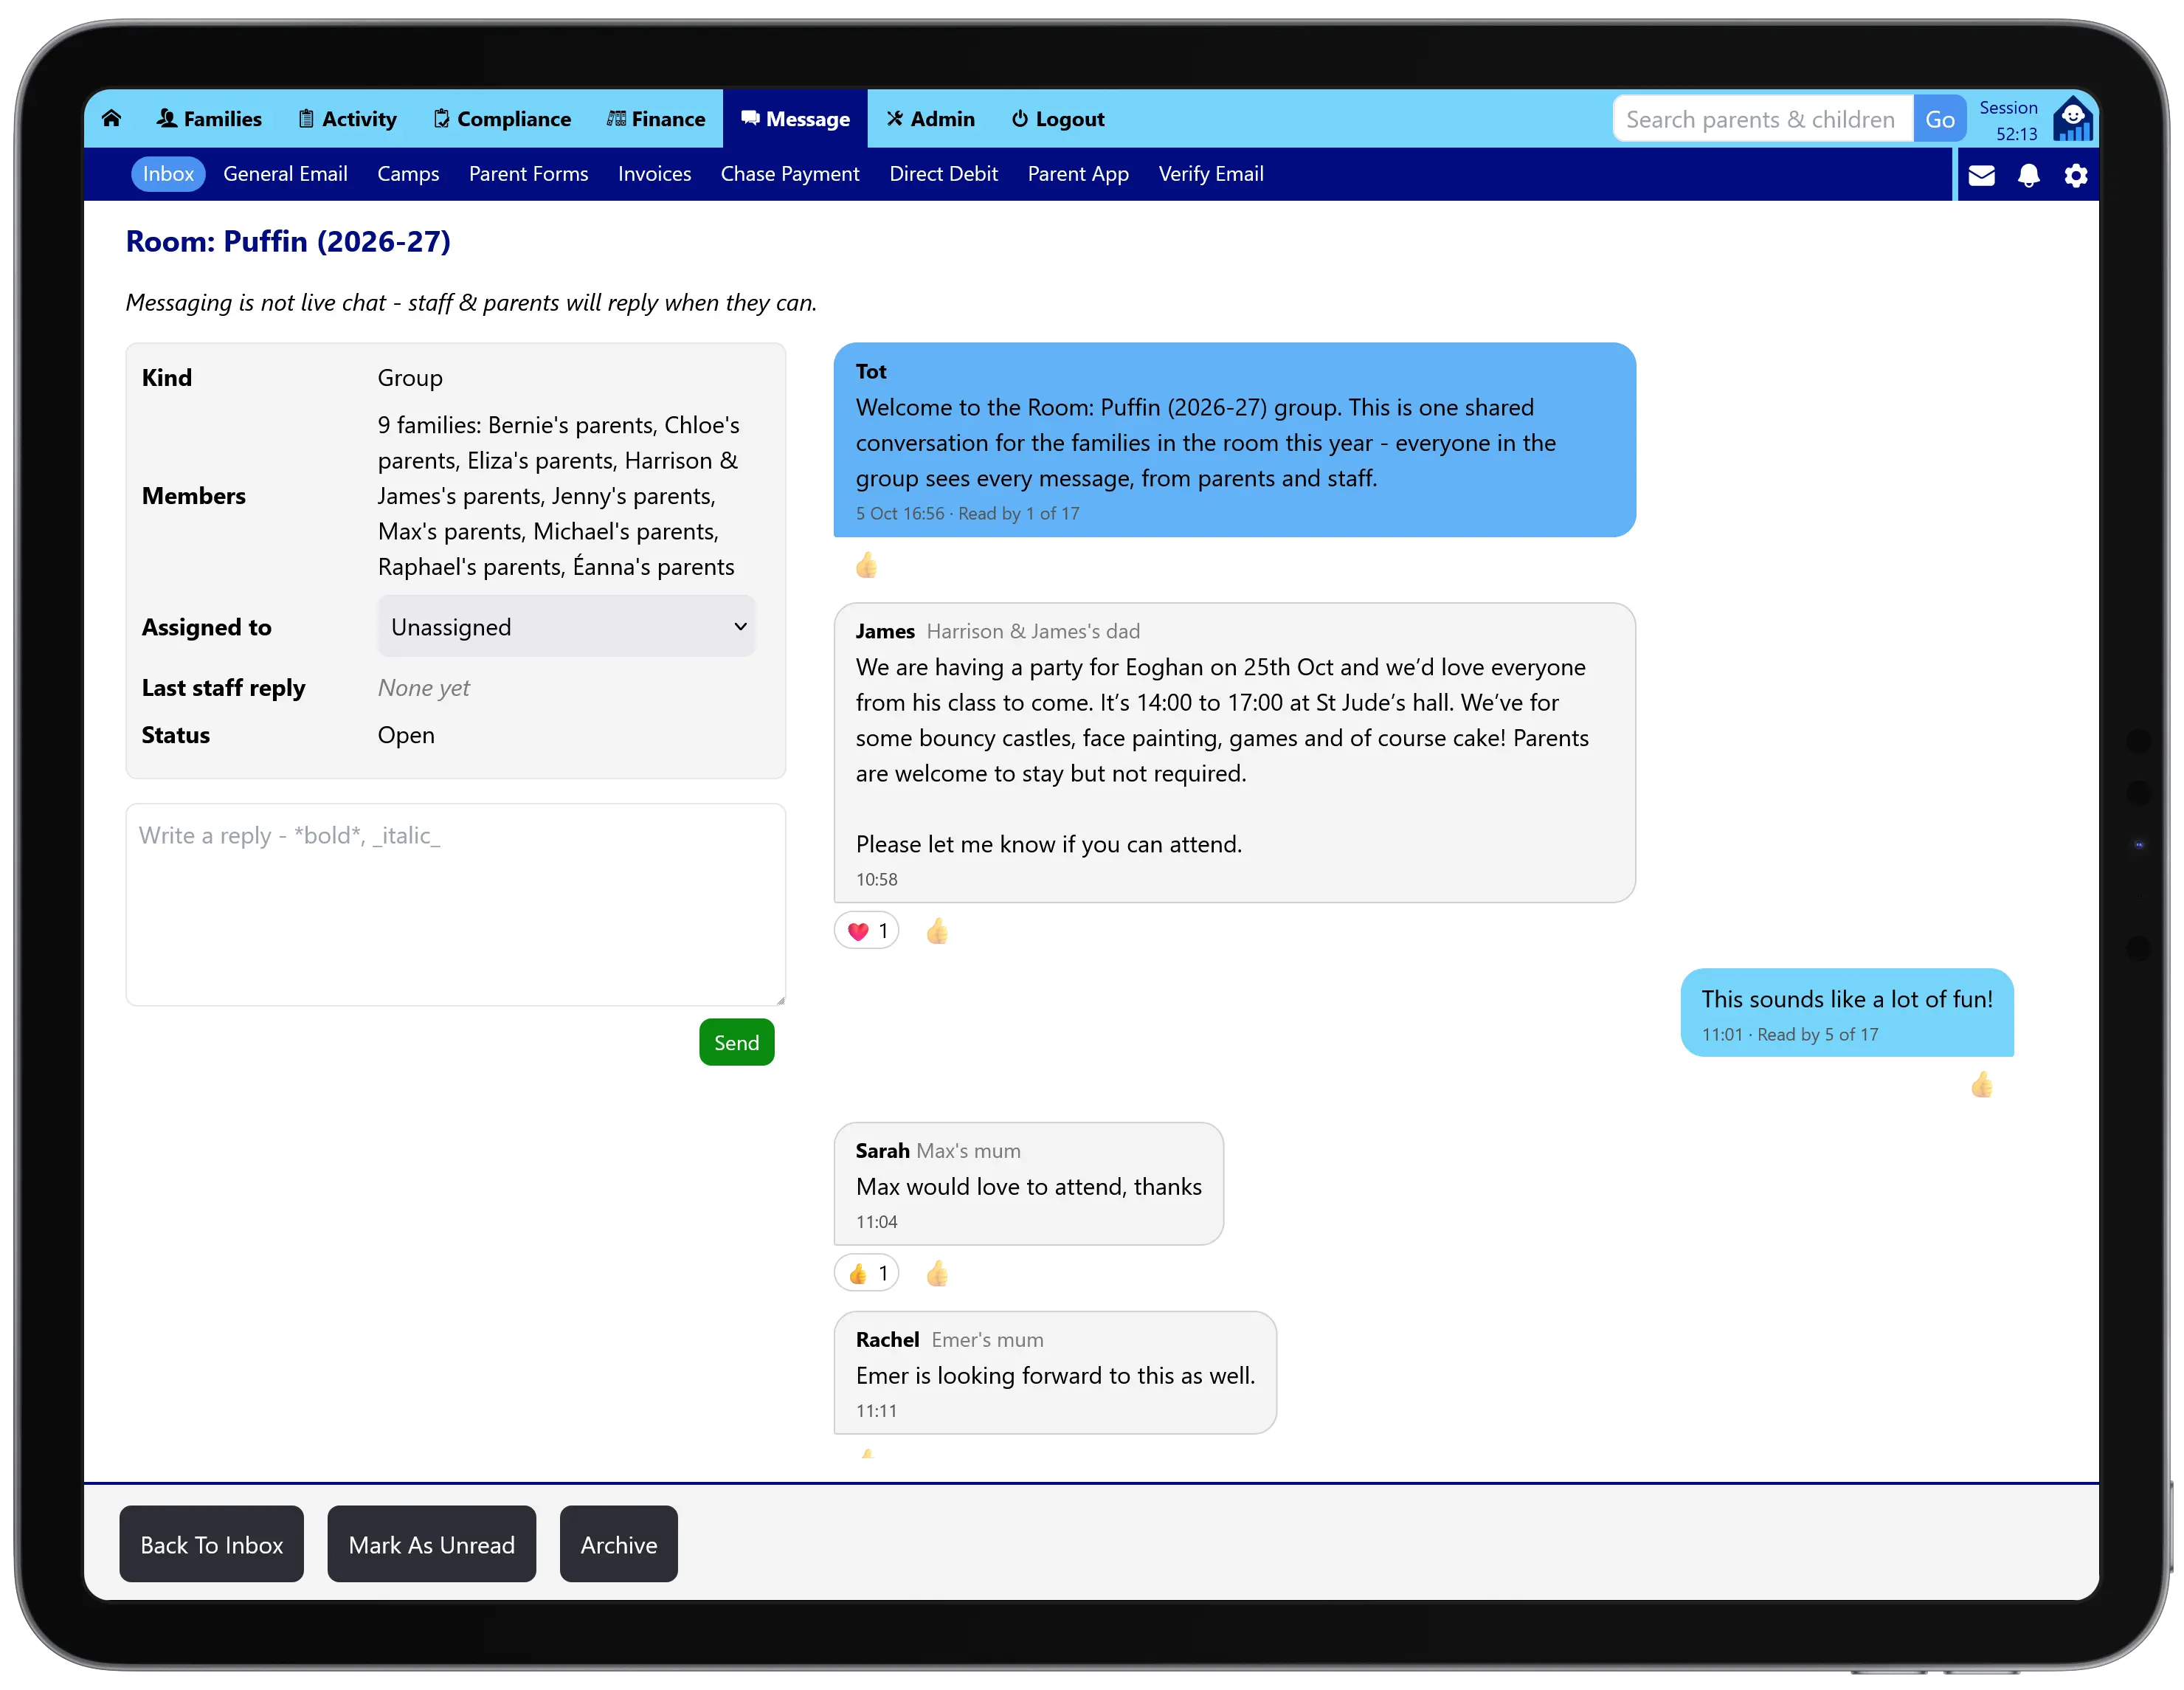The height and width of the screenshot is (1690, 2184).
Task: Click Back To Inbox
Action: (x=211, y=1544)
